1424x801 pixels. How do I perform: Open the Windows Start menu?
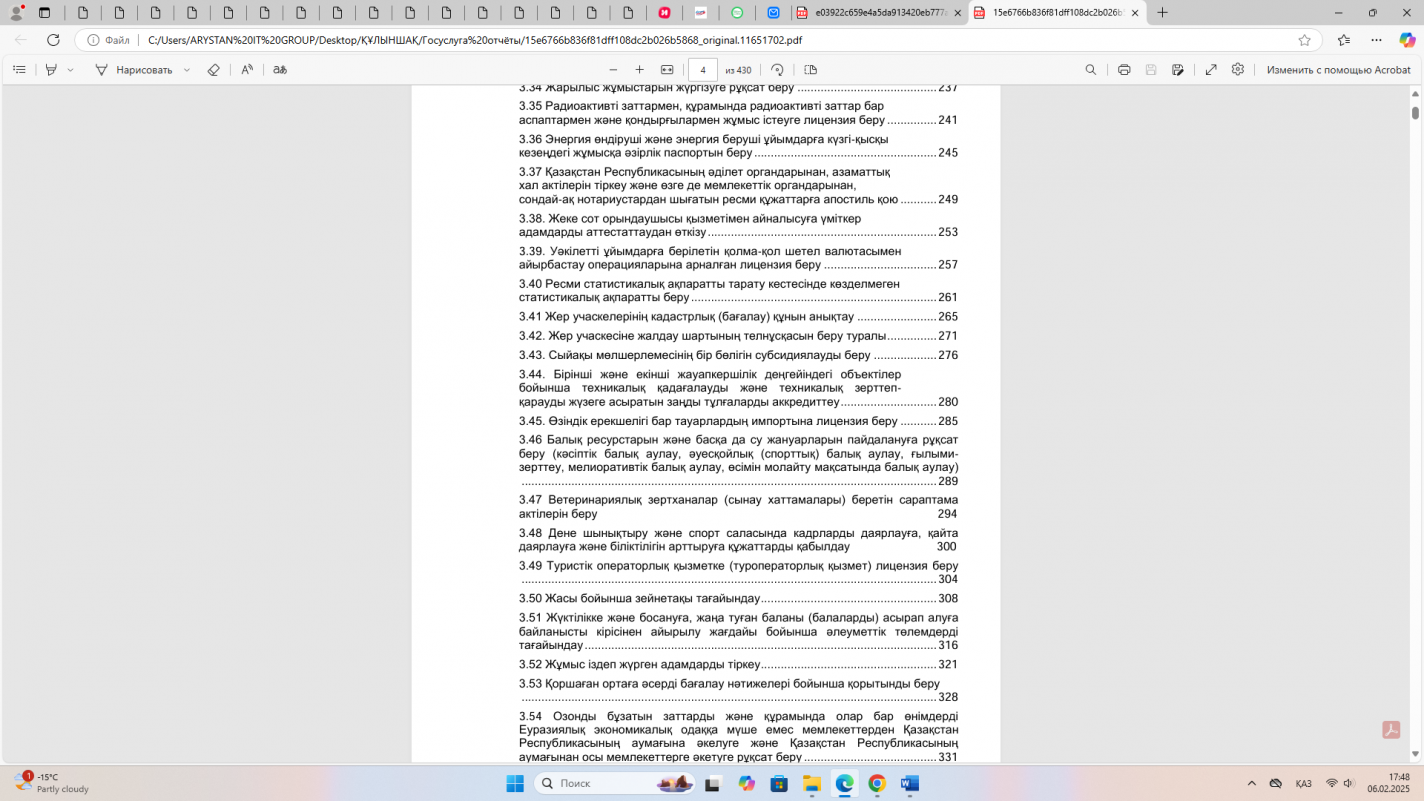[515, 783]
